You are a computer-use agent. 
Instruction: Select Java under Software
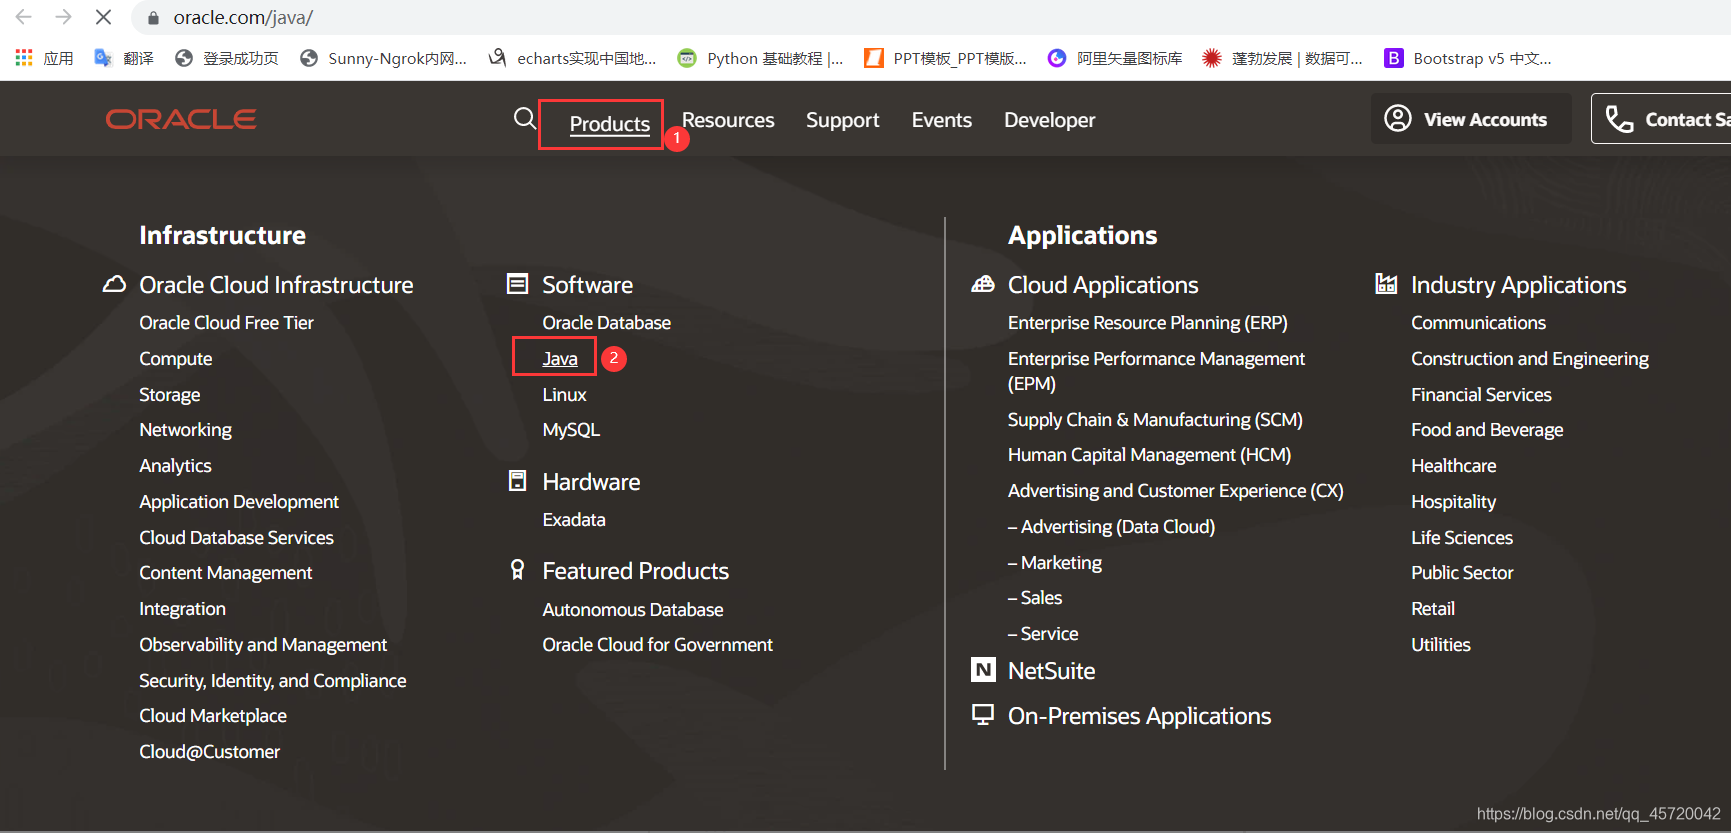(560, 358)
